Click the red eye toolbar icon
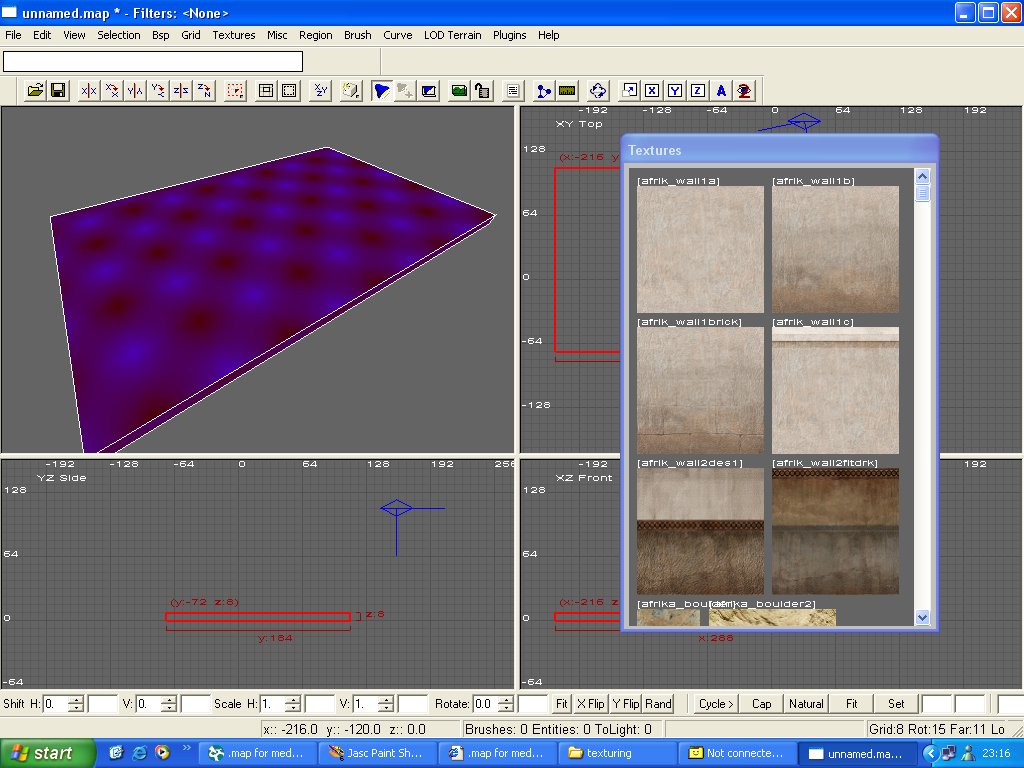Viewport: 1024px width, 768px height. (744, 91)
